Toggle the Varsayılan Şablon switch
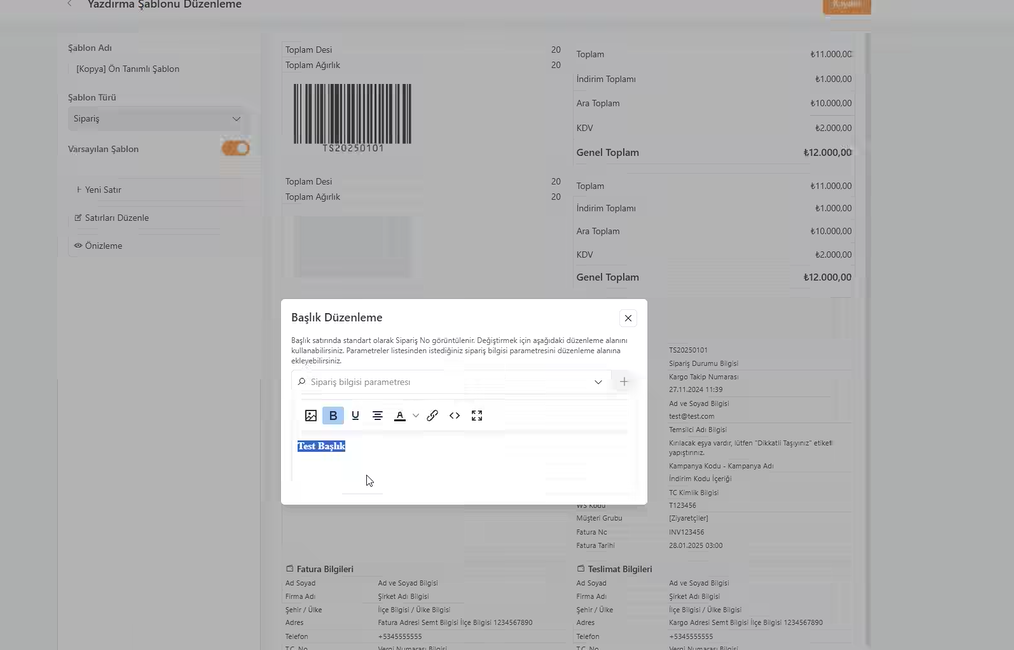 235,149
